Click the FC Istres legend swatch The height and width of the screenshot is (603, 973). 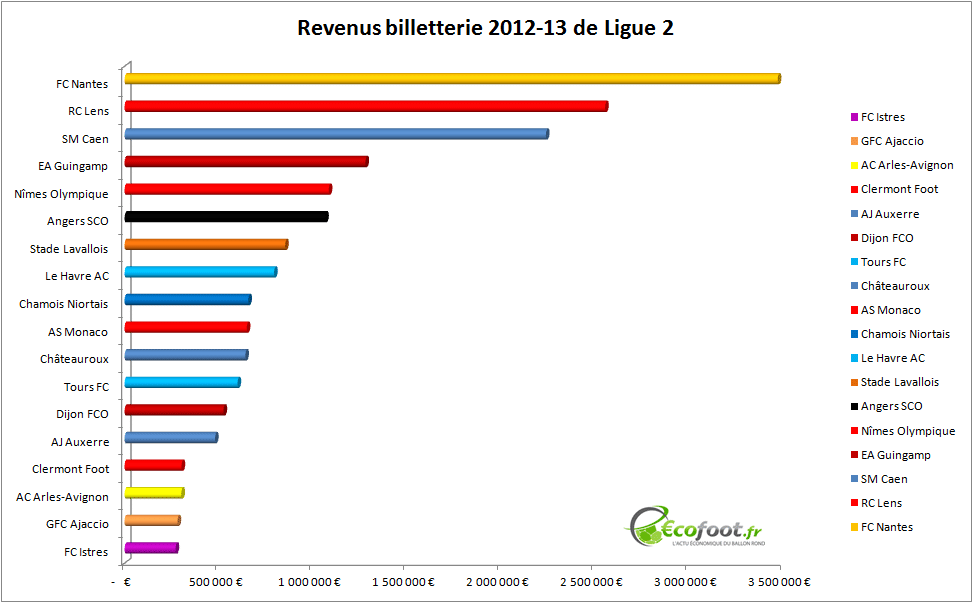tap(854, 117)
